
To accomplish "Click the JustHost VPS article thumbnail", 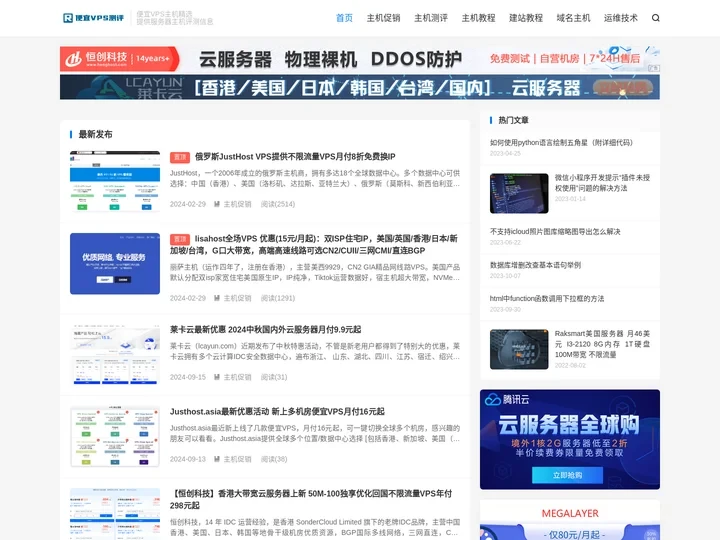I will click(115, 181).
